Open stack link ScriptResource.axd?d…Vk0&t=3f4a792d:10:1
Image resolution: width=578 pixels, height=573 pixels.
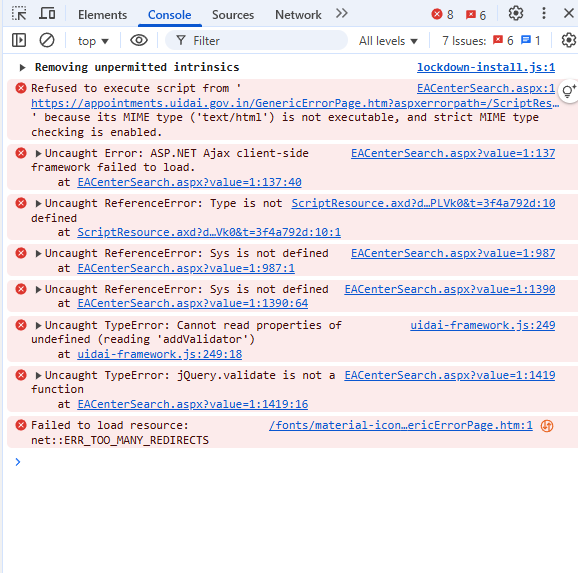coord(209,232)
